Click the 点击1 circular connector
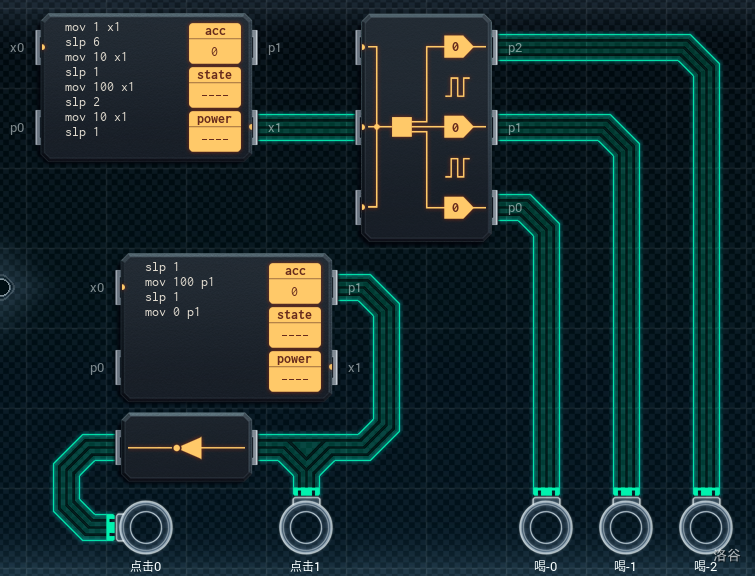The image size is (755, 576). (x=306, y=527)
